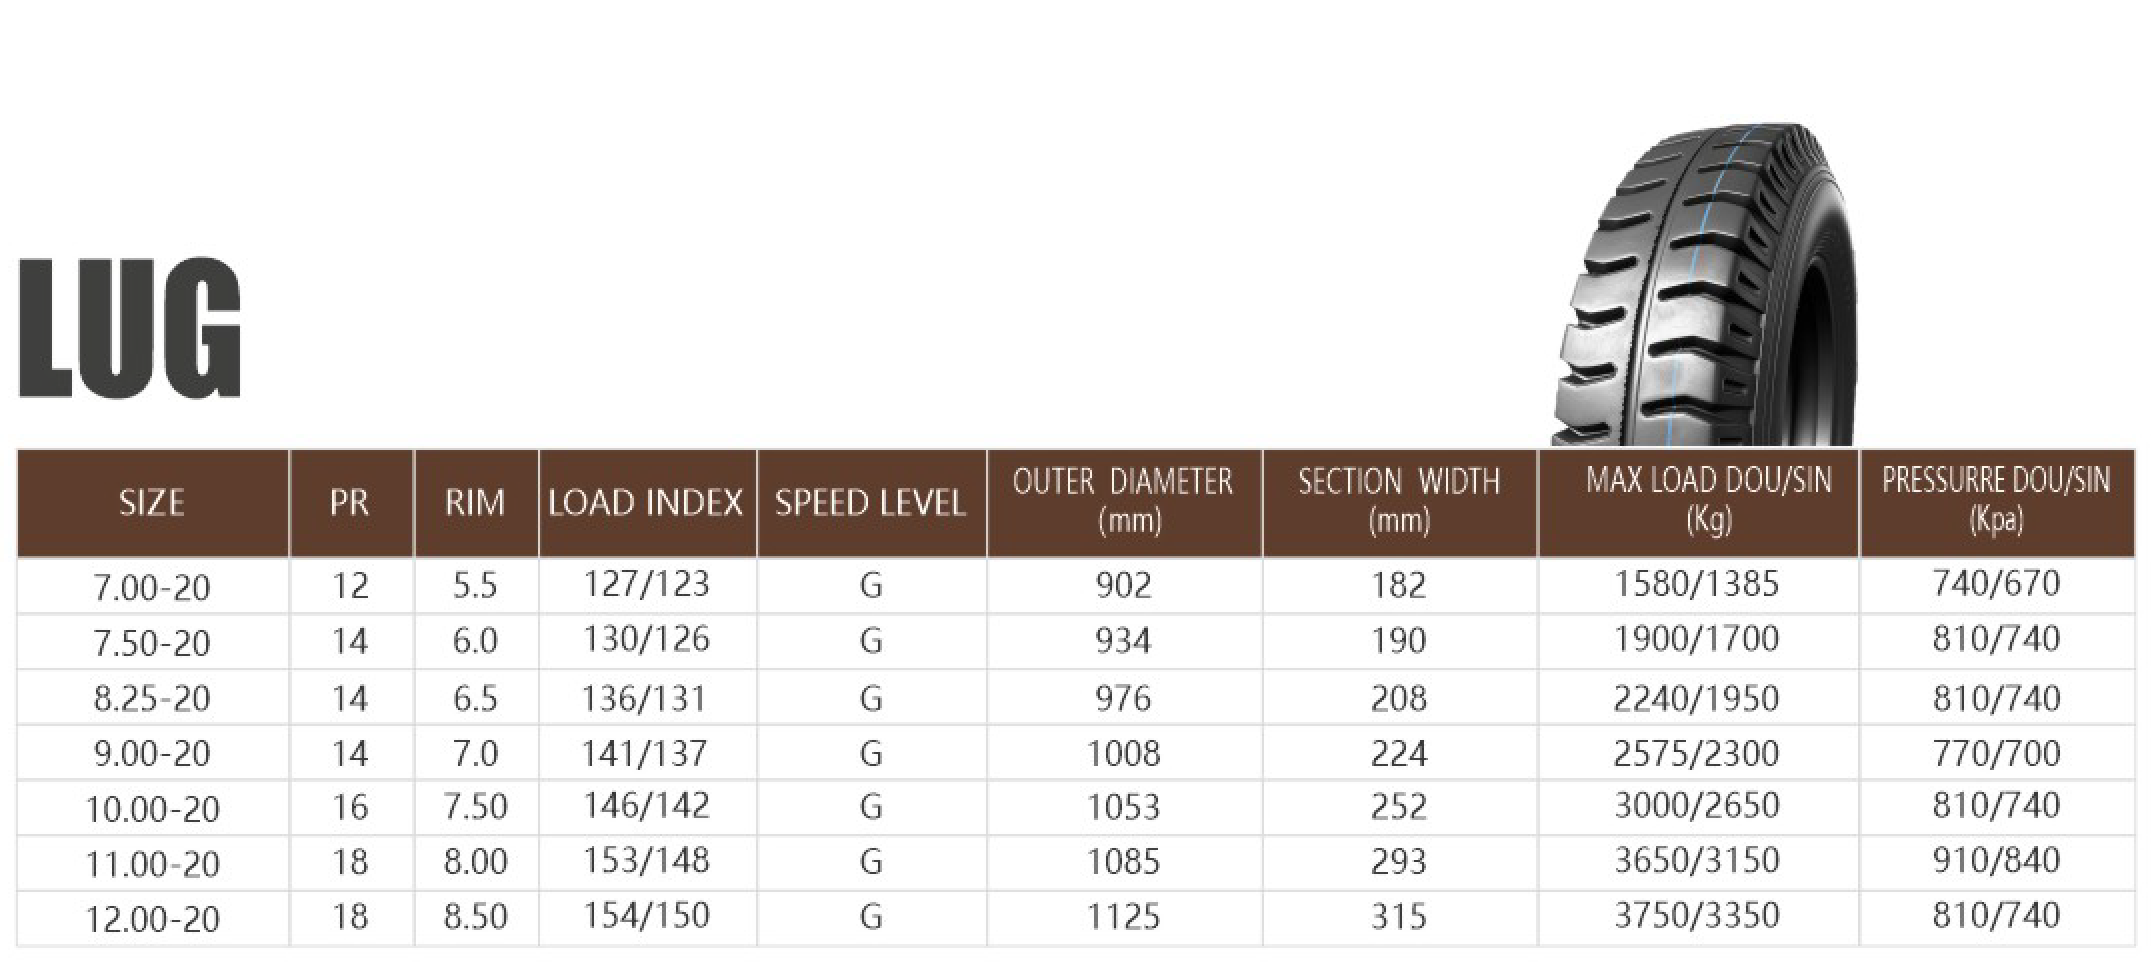2151x964 pixels.
Task: Click pressure value 910/840
Action: tap(1996, 861)
